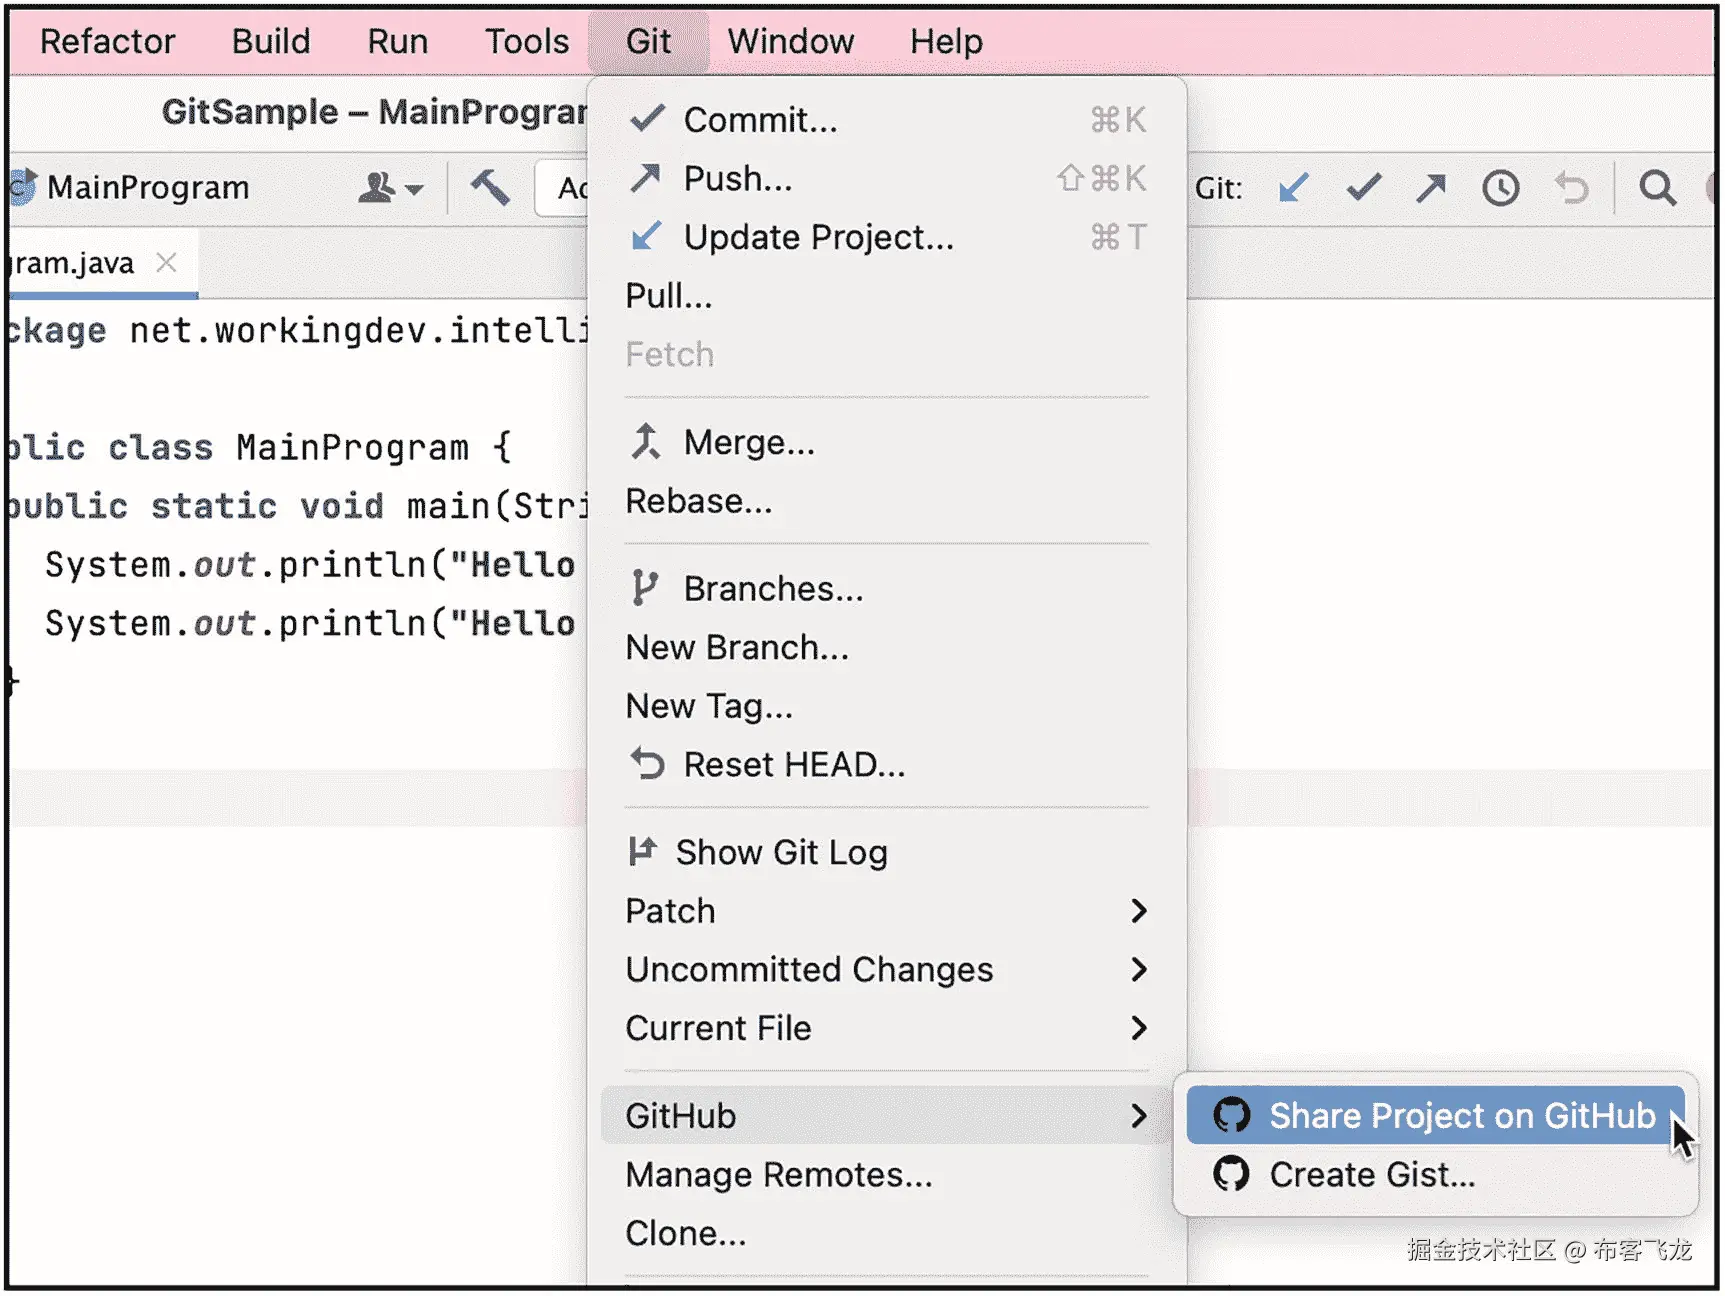
Task: Open the GitHub submenu entry
Action: tap(887, 1115)
